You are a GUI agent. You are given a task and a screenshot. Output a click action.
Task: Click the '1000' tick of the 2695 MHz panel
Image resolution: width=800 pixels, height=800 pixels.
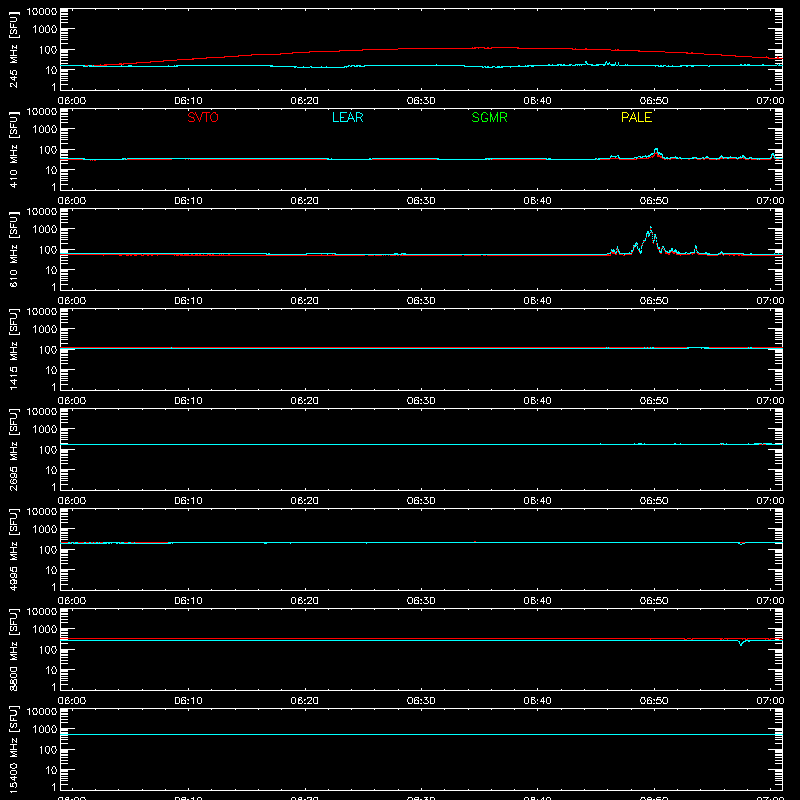[45, 429]
